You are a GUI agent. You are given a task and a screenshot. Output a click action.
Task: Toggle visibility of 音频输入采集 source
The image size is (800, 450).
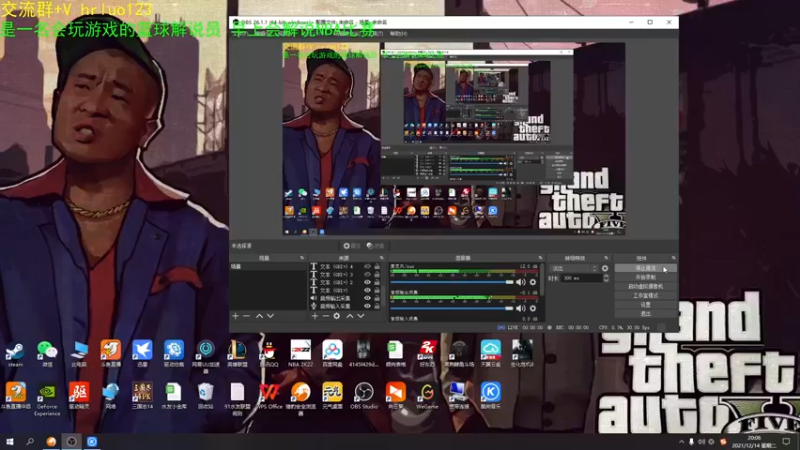click(x=367, y=306)
